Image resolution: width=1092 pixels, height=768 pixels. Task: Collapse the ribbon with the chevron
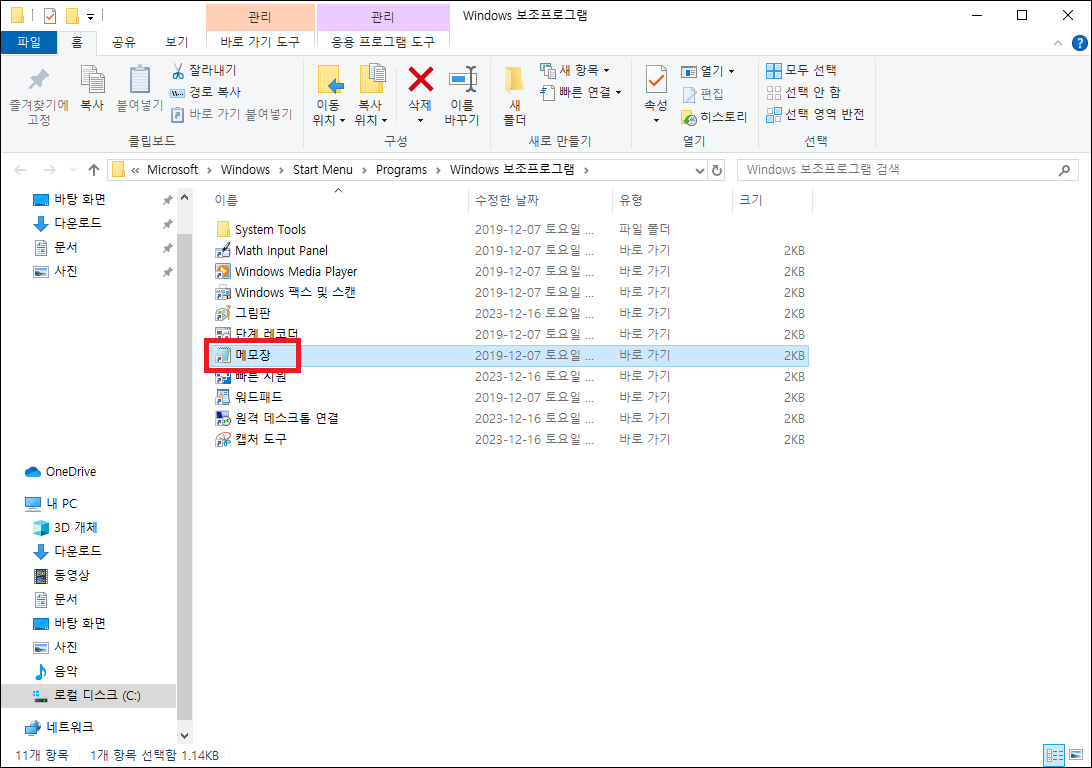click(1058, 43)
